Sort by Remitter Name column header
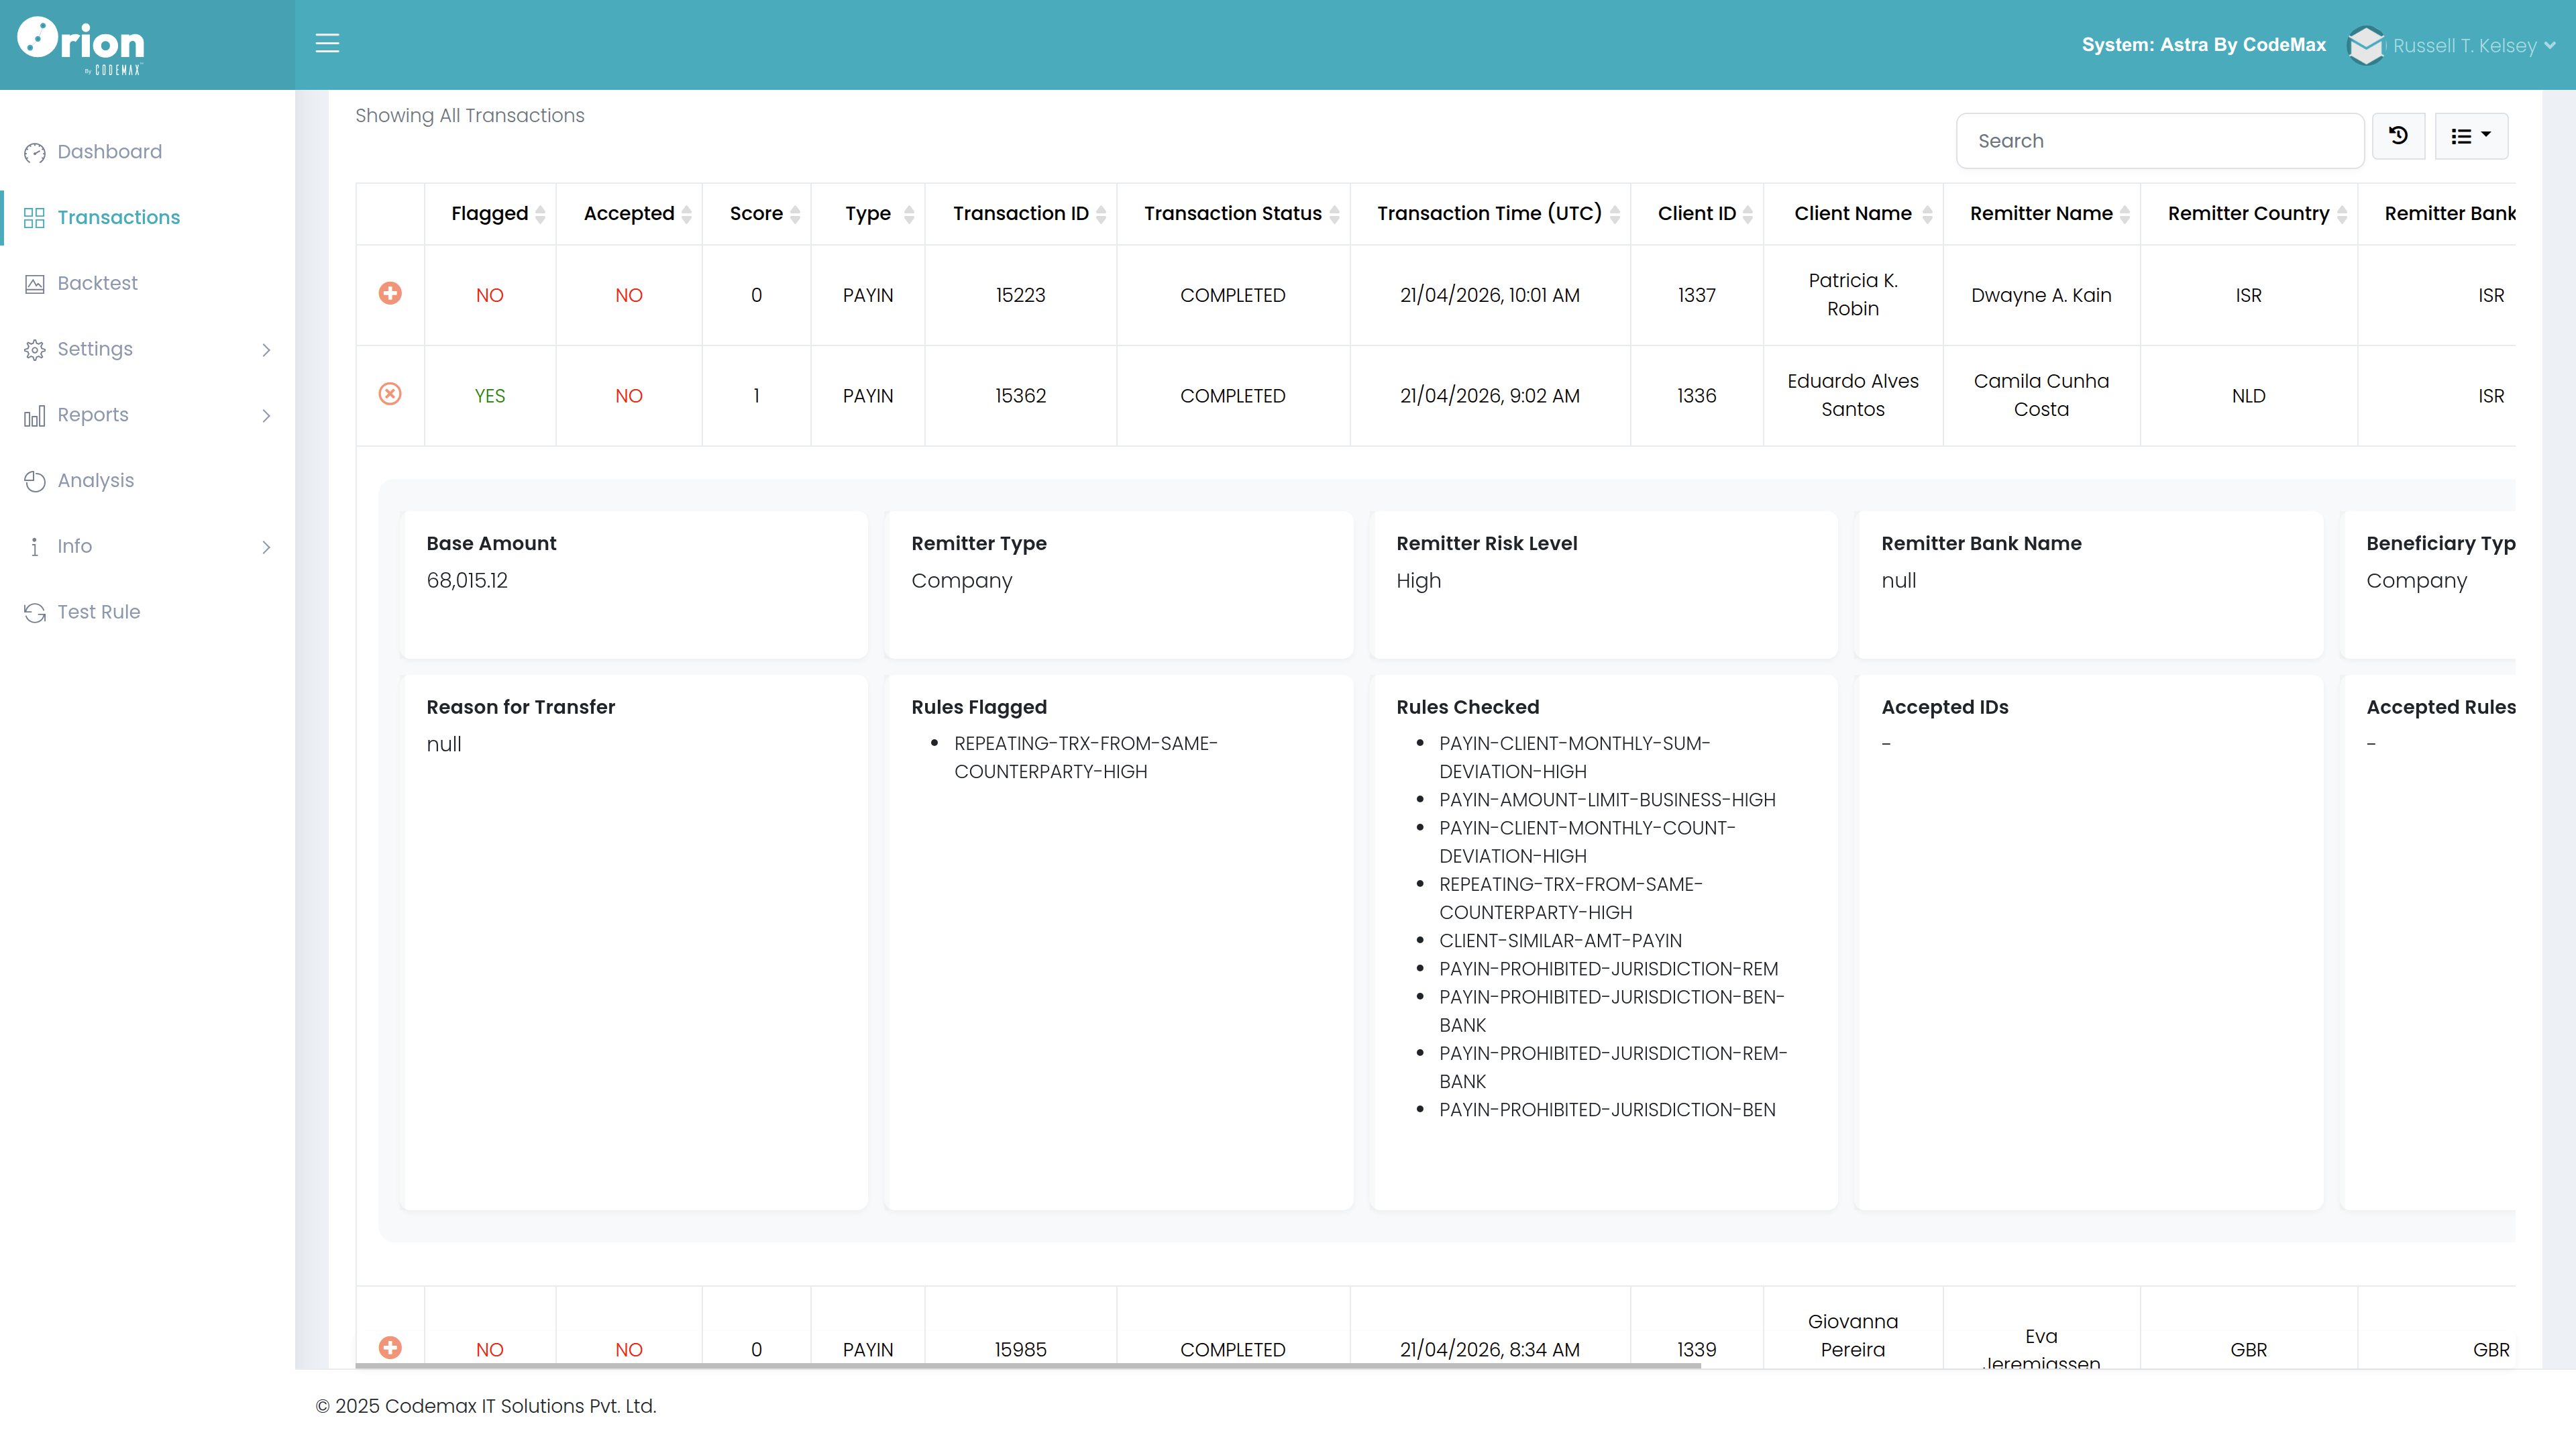 point(2041,214)
